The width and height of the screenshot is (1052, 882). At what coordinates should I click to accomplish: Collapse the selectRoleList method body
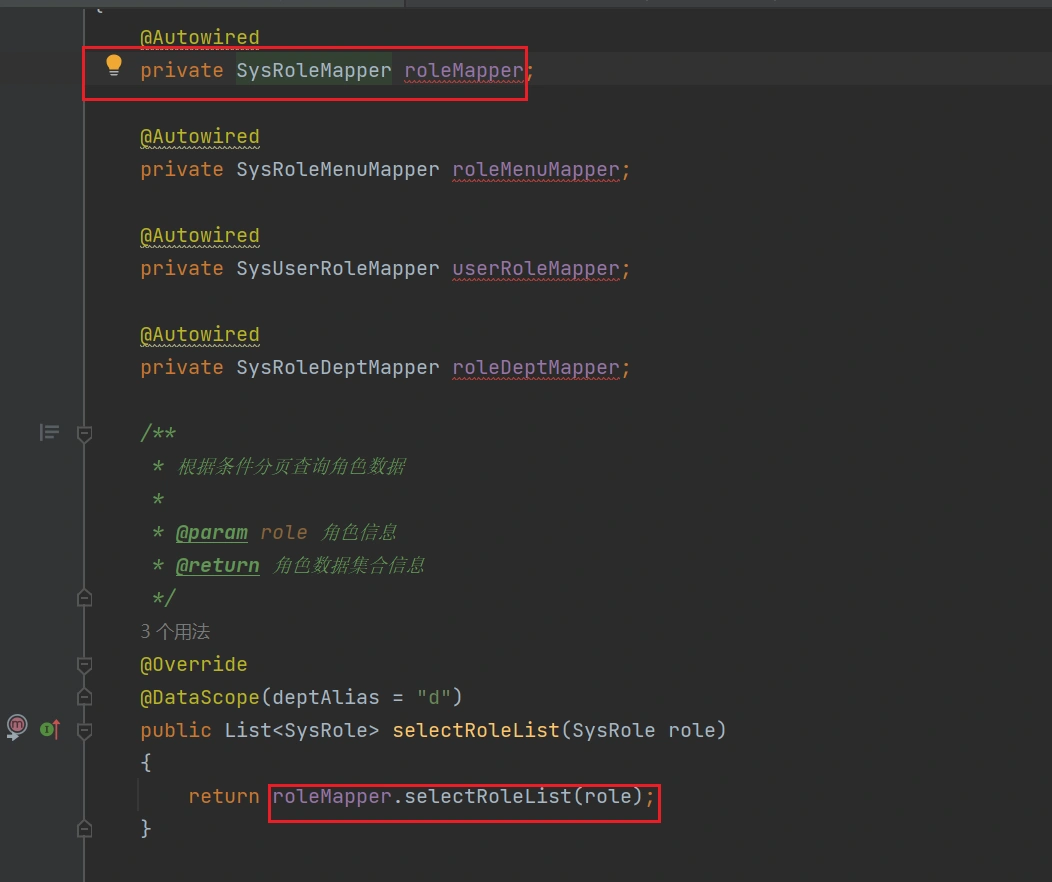85,731
